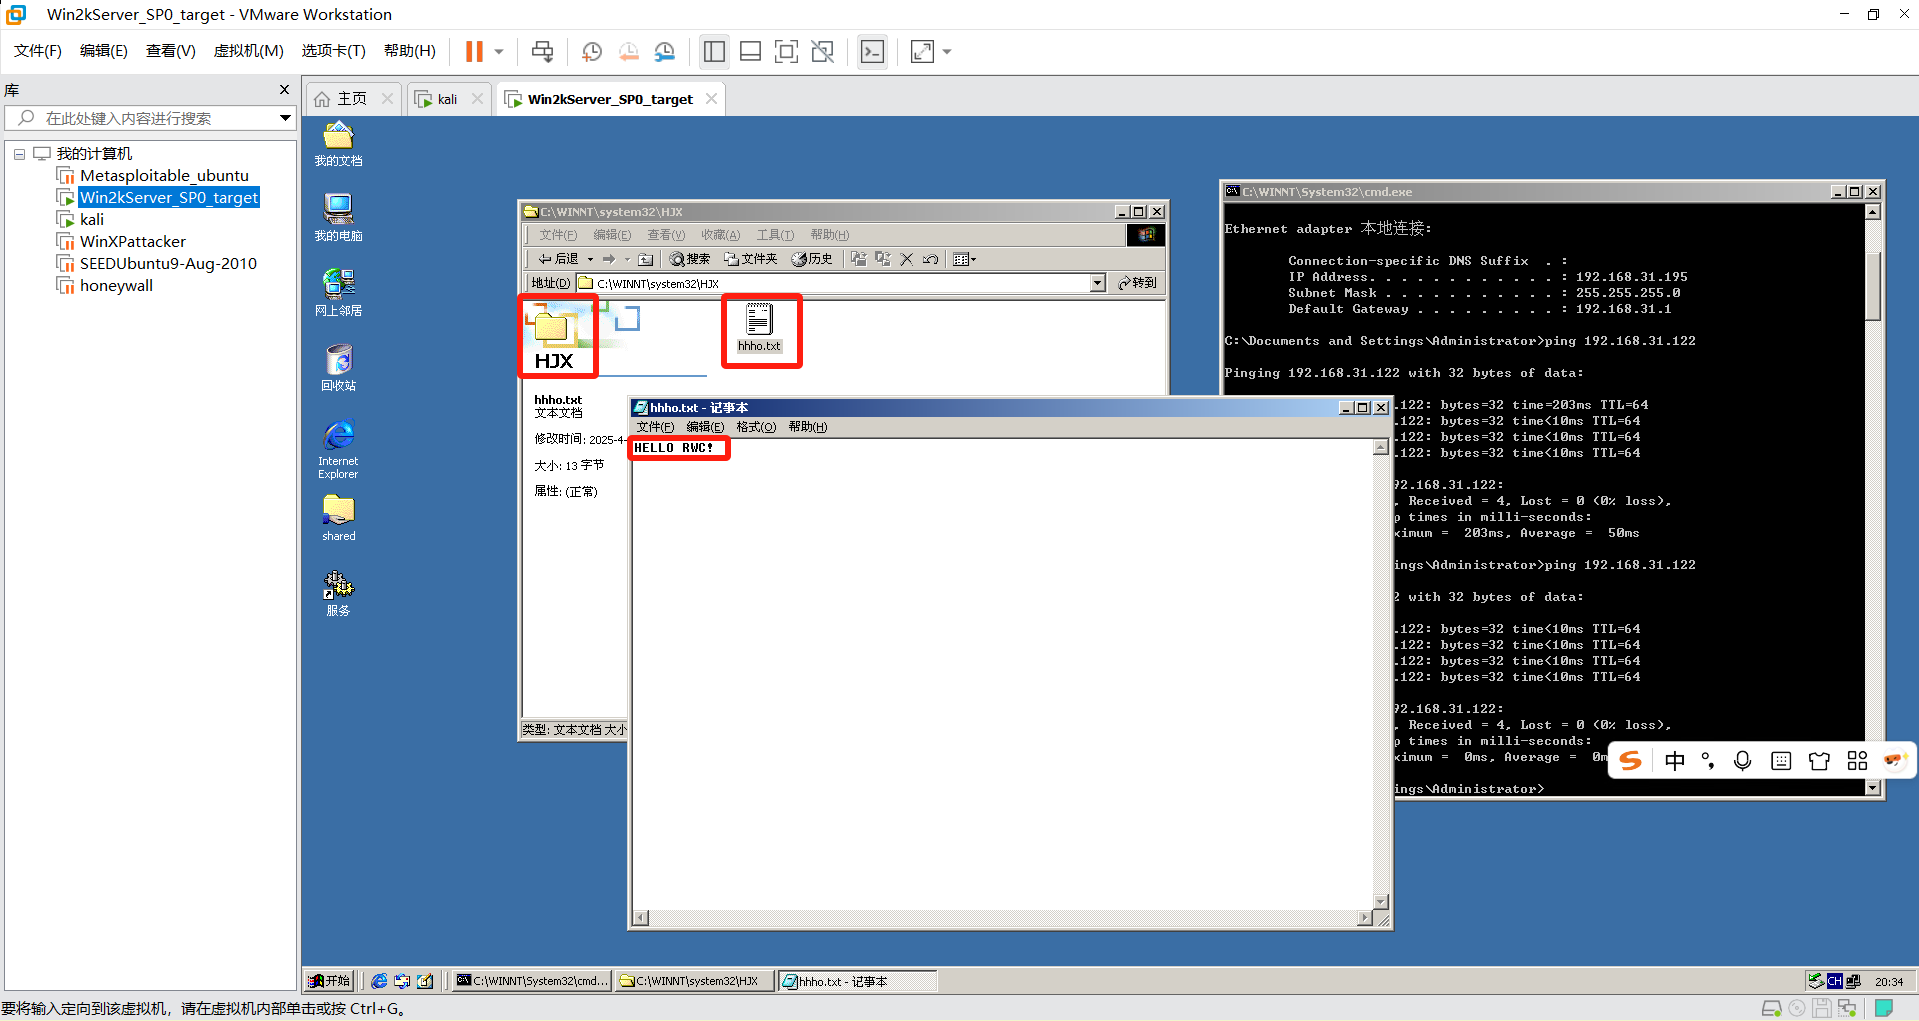Click 后退 back button in Explorer window
The width and height of the screenshot is (1919, 1021).
(558, 259)
